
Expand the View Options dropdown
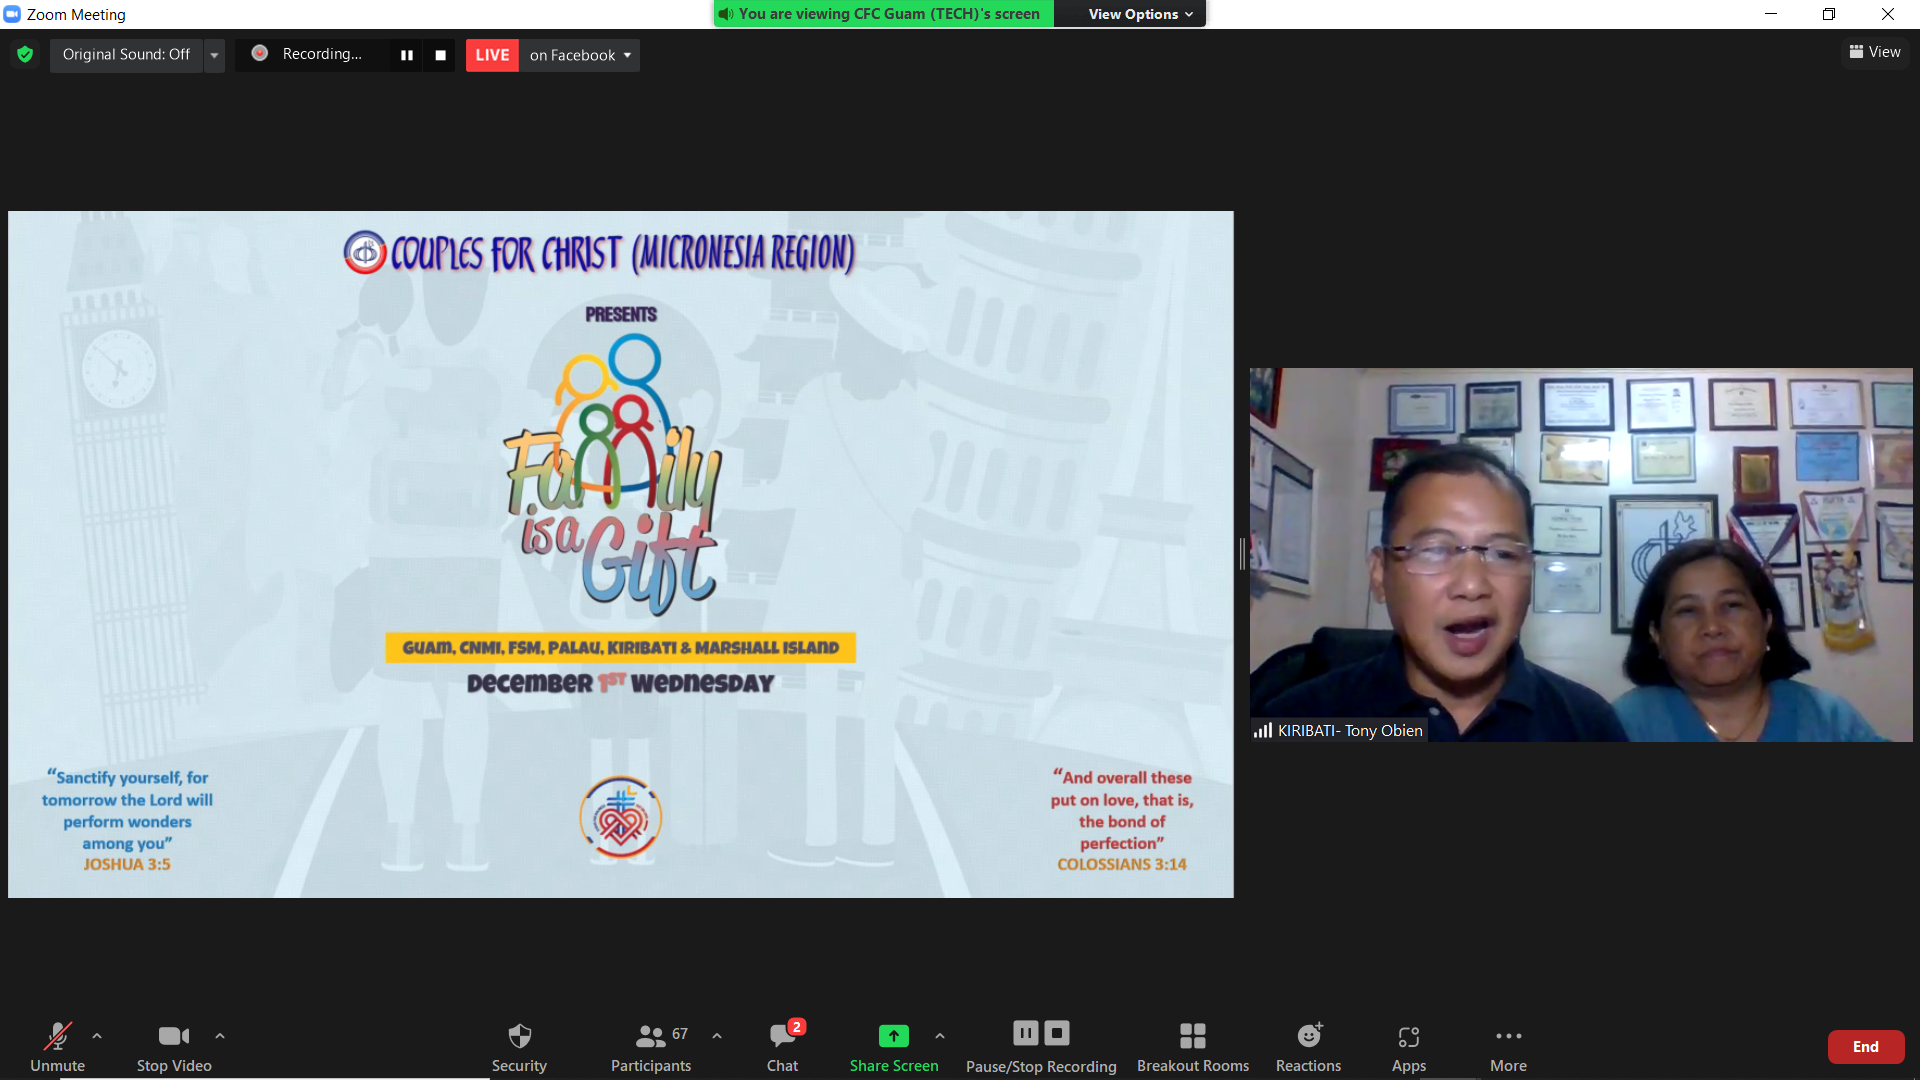(1141, 14)
